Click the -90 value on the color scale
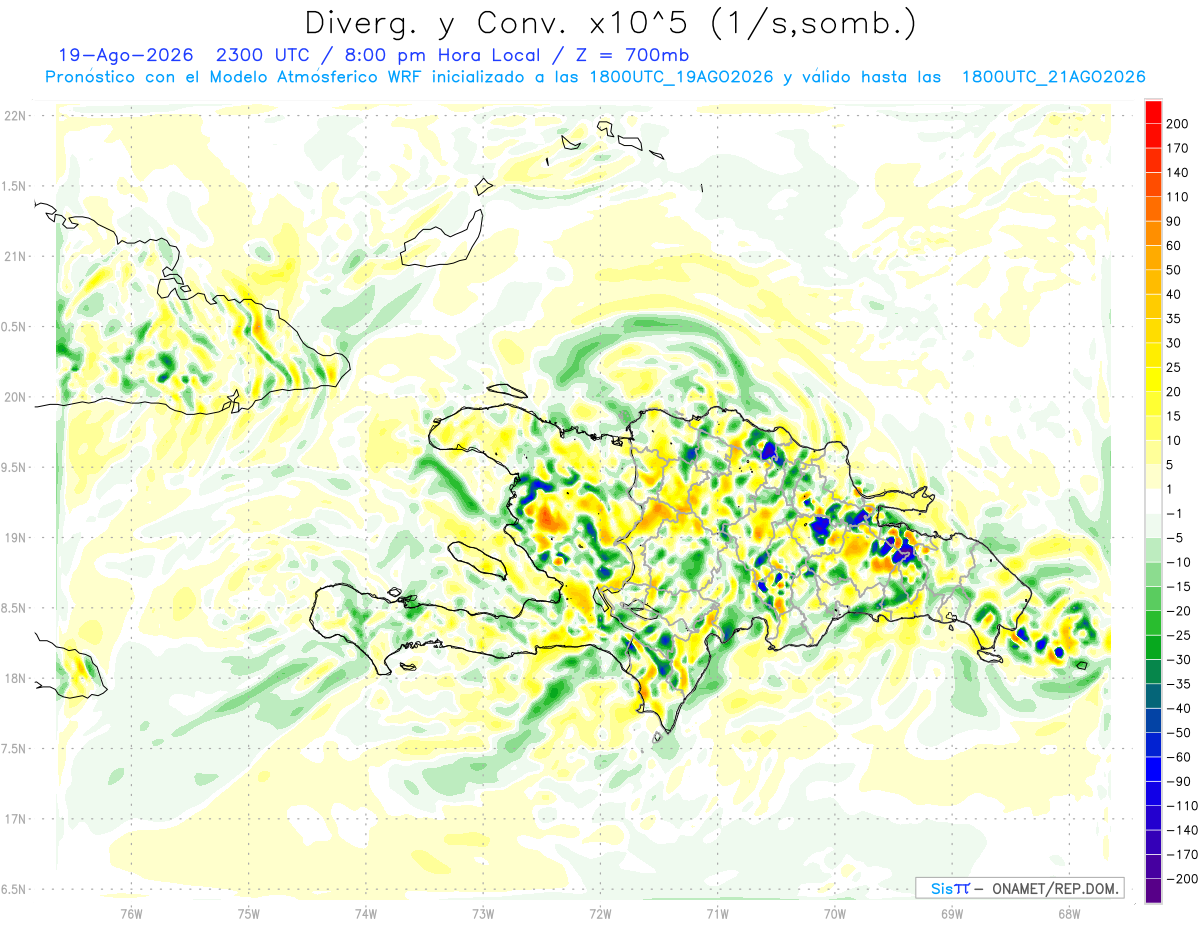Viewport: 1200px width, 927px height. (x=1177, y=782)
